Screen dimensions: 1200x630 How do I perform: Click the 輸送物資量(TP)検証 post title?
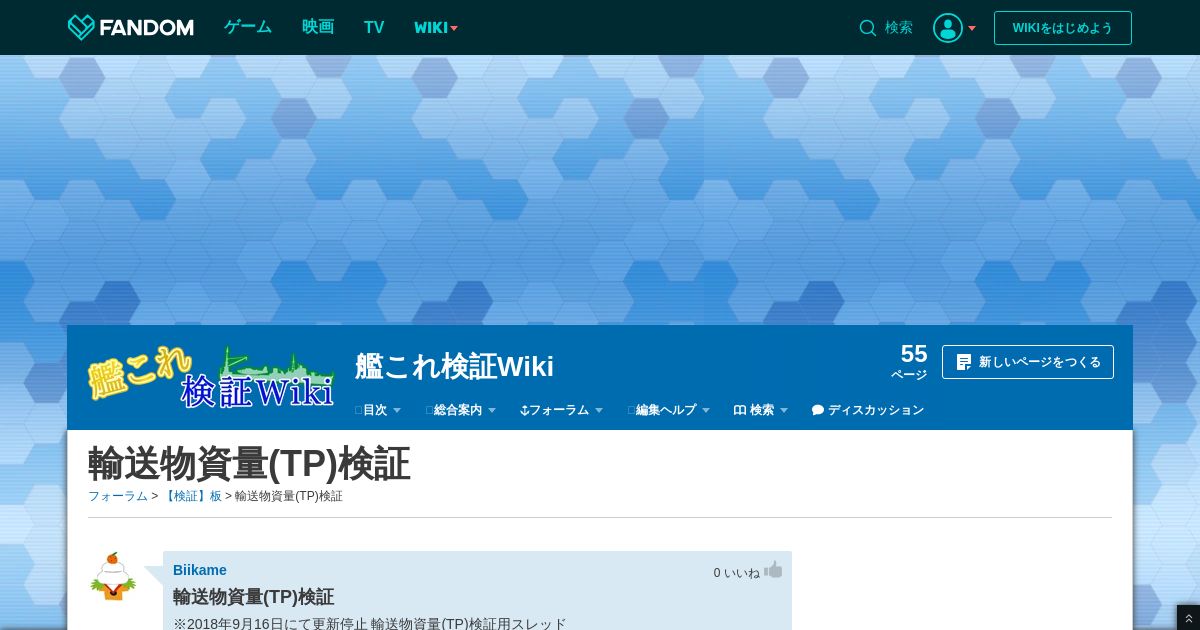click(x=253, y=597)
